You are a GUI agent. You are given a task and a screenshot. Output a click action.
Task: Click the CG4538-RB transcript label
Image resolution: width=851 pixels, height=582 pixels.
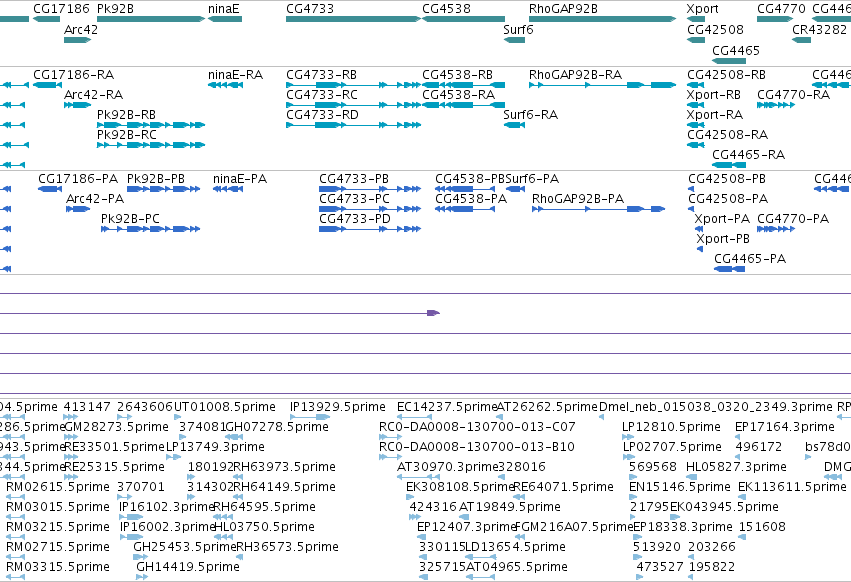point(458,74)
